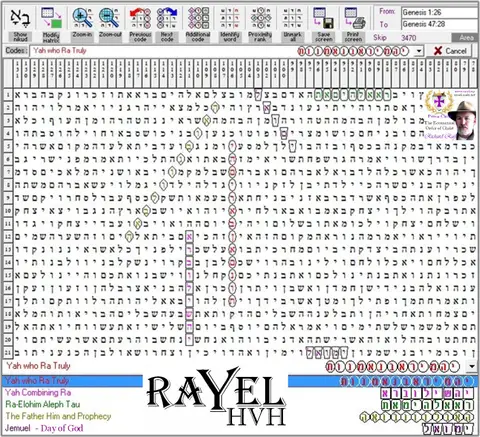Image resolution: width=480 pixels, height=437 pixels.
Task: Click the From field showing Genesis 1:26
Action: (439, 13)
